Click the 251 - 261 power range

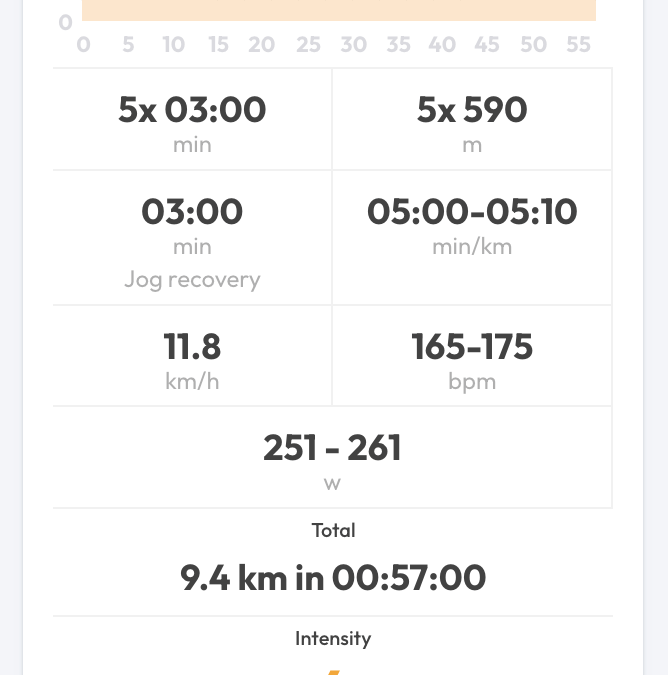pos(332,447)
